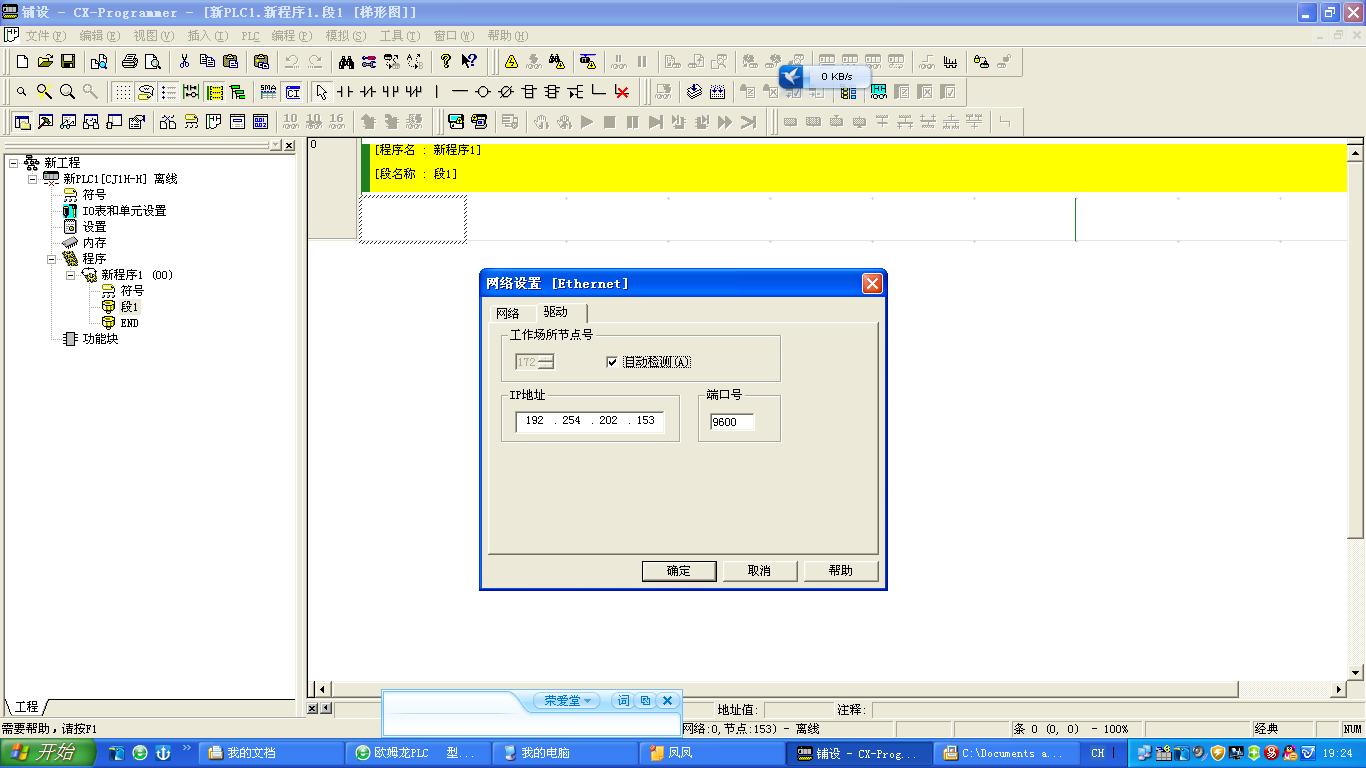The image size is (1366, 768).
Task: Click the 确定 button in the dialog
Action: point(679,571)
